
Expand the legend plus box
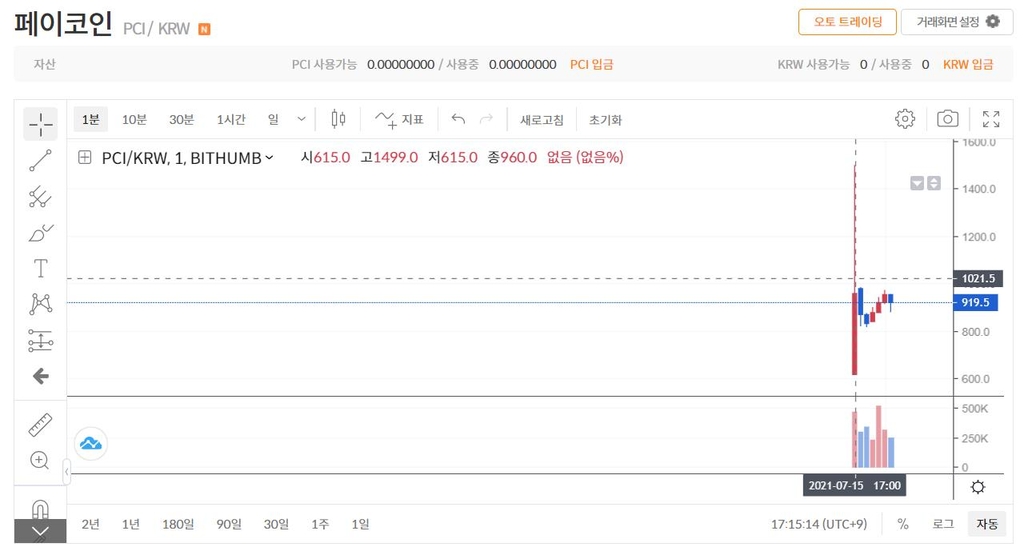(x=85, y=157)
